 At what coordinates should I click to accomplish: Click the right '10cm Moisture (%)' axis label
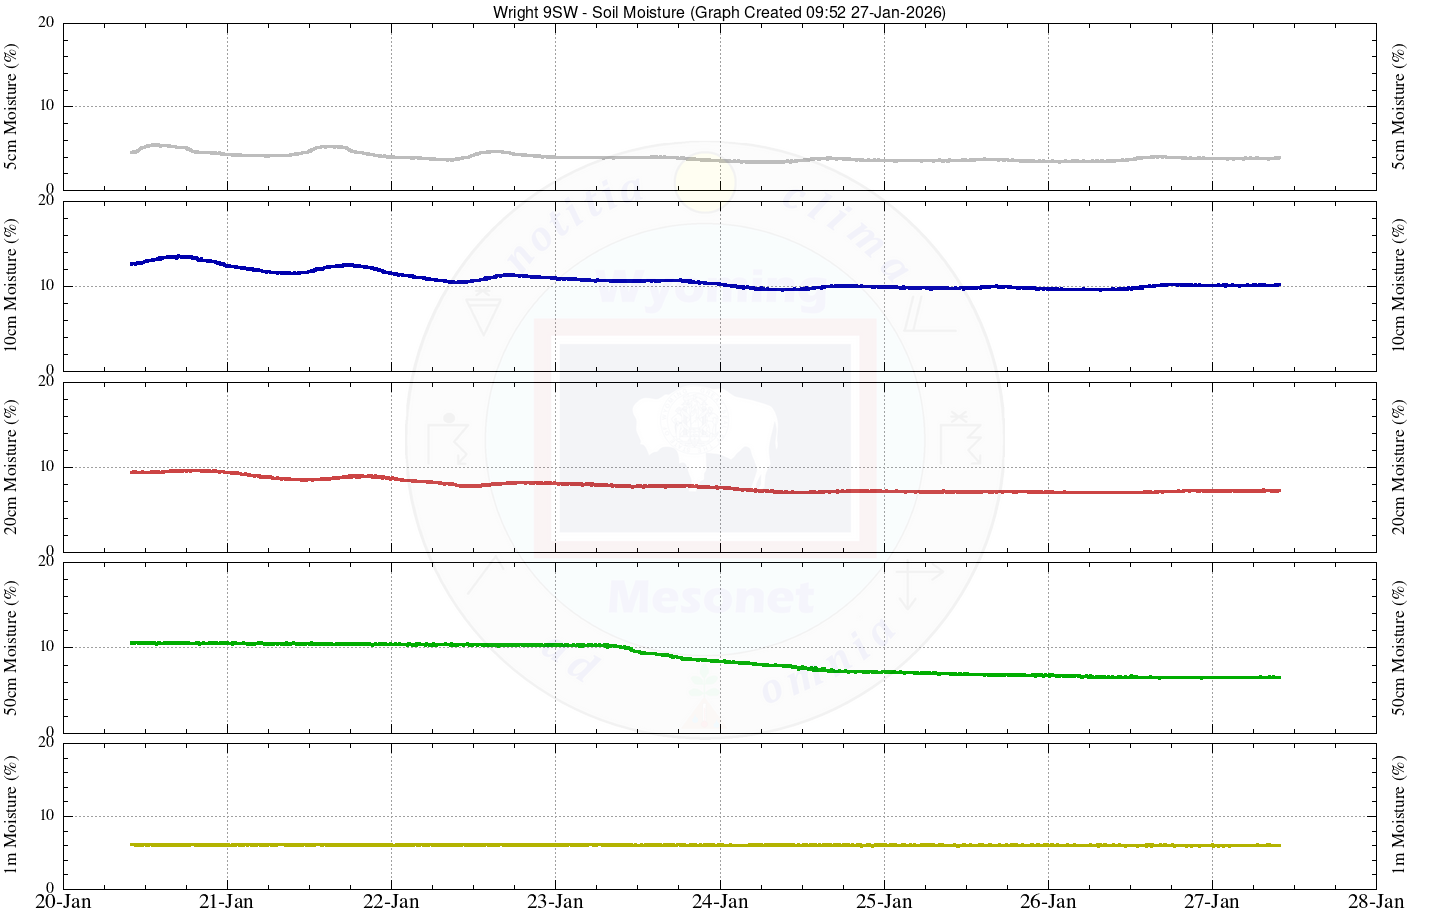tap(1398, 286)
